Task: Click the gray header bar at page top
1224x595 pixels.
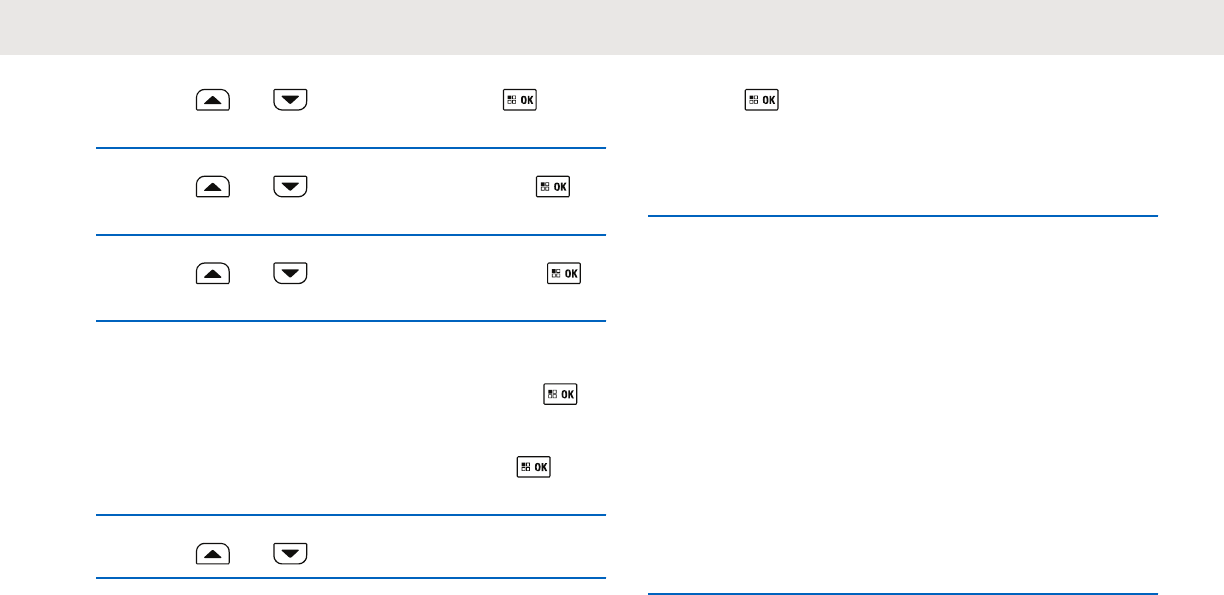Action: (x=612, y=27)
